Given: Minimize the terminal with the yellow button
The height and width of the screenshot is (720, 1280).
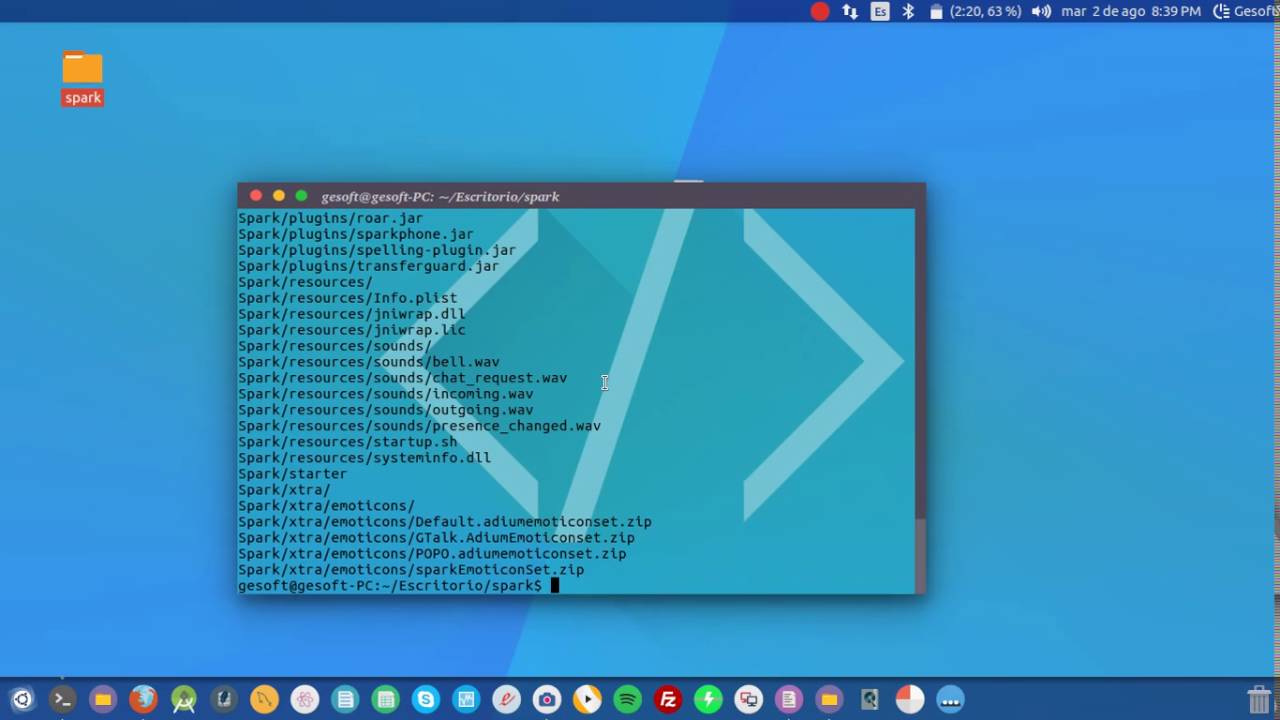Looking at the screenshot, I should pyautogui.click(x=279, y=196).
